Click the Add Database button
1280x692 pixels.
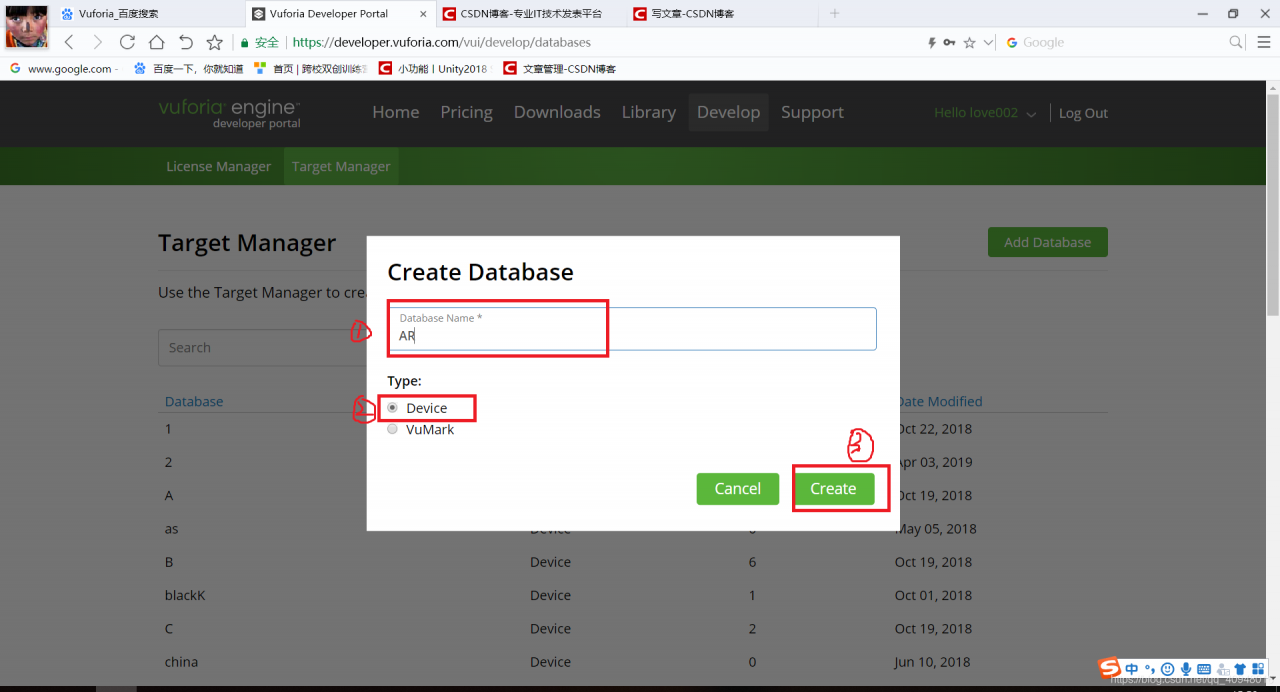point(1047,242)
